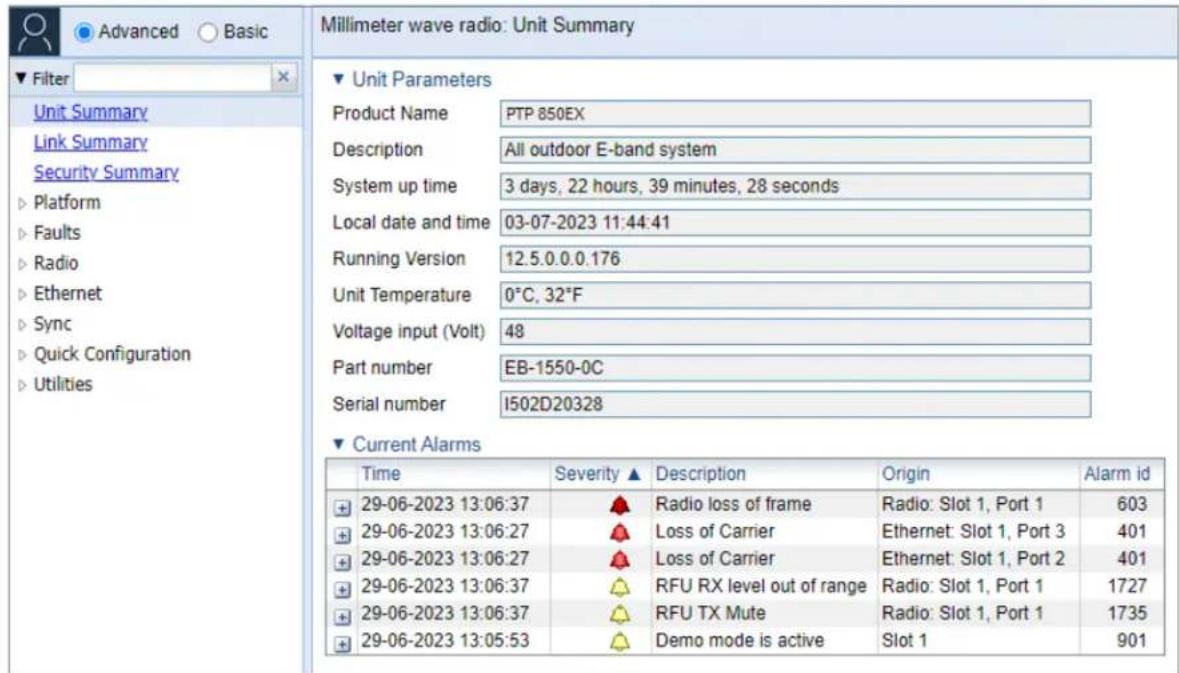Expand the Ethernet tree node
The width and height of the screenshot is (1179, 673).
pyautogui.click(x=22, y=295)
